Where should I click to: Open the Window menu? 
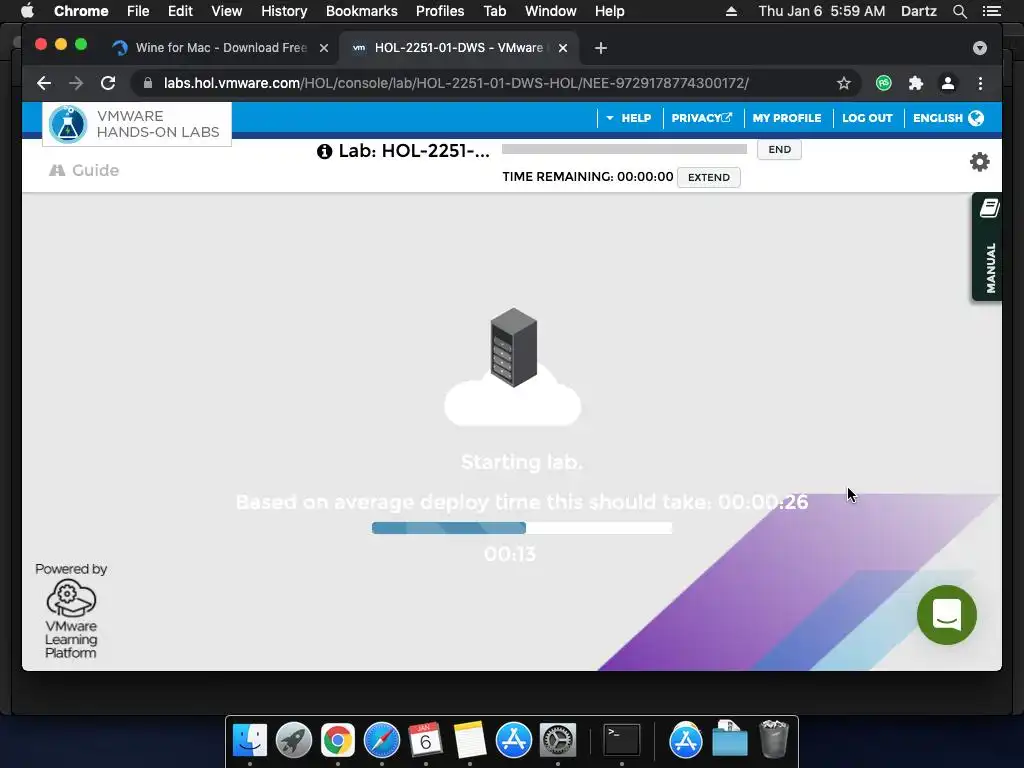click(x=551, y=11)
